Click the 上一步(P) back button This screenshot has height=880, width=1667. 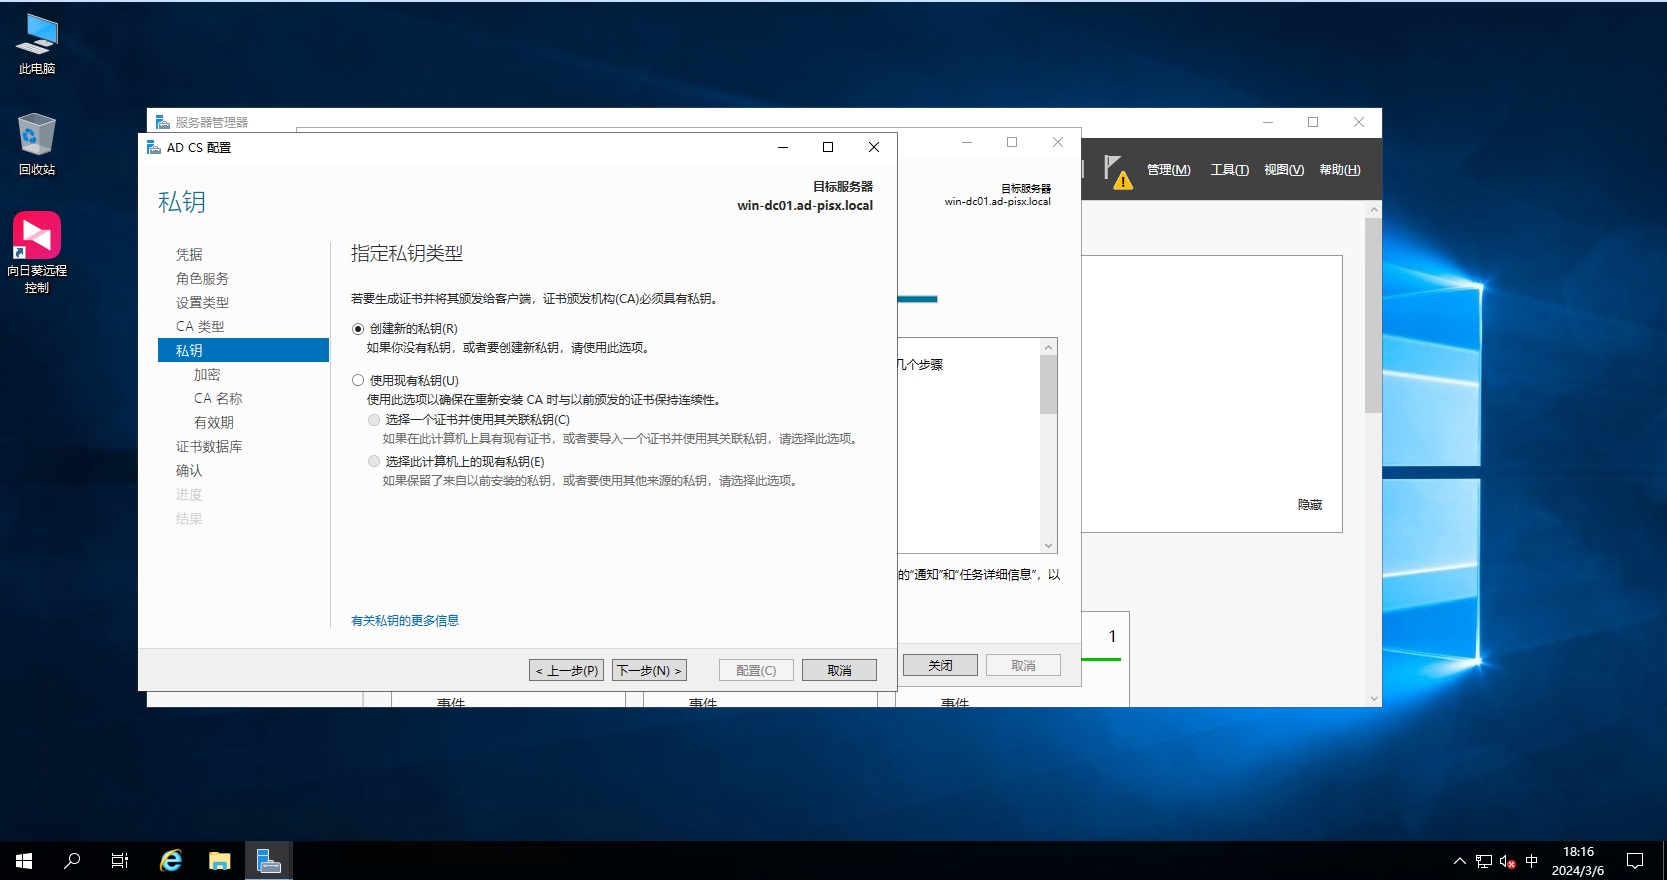point(566,670)
